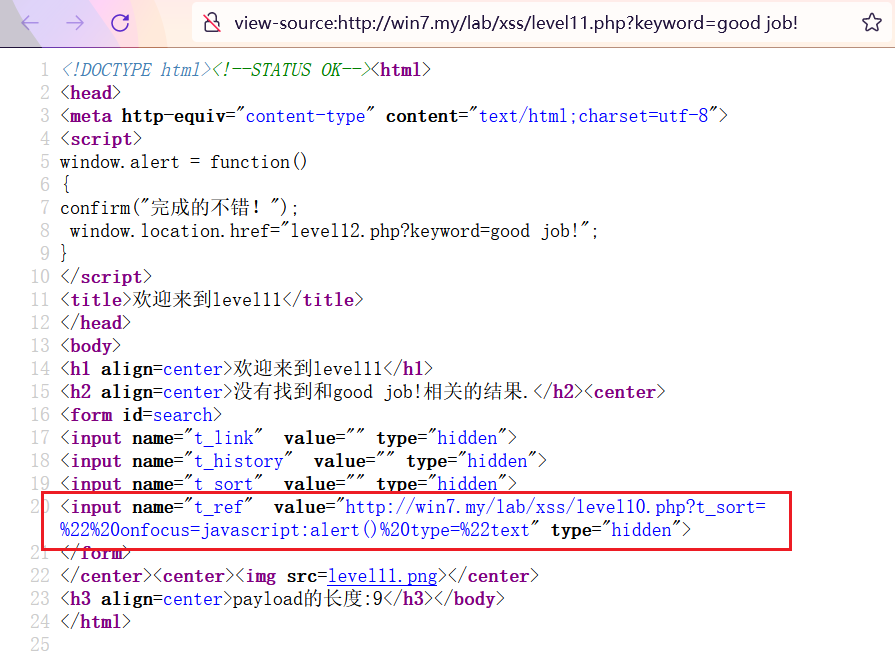The width and height of the screenshot is (895, 670).
Task: Open the not-secure site info icon
Action: pos(211,23)
